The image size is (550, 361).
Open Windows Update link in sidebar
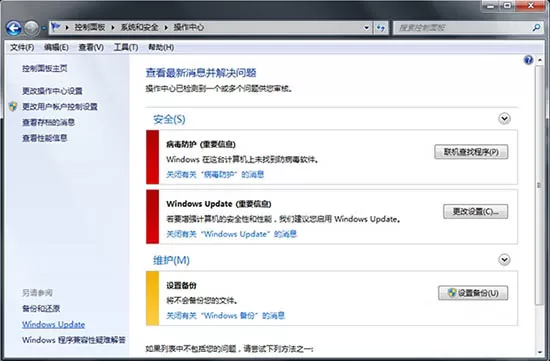[x=54, y=325]
